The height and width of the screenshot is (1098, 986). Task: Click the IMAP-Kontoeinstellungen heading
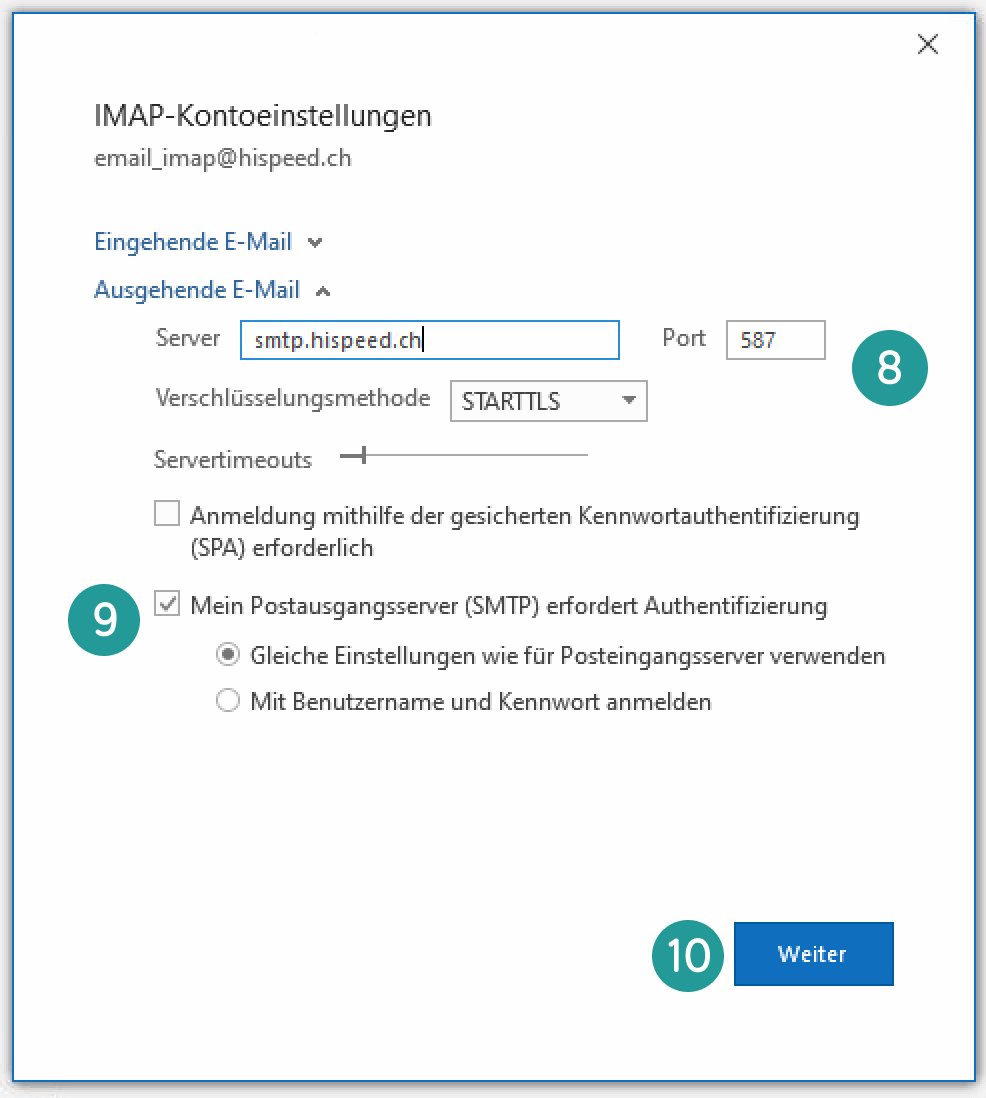click(263, 116)
